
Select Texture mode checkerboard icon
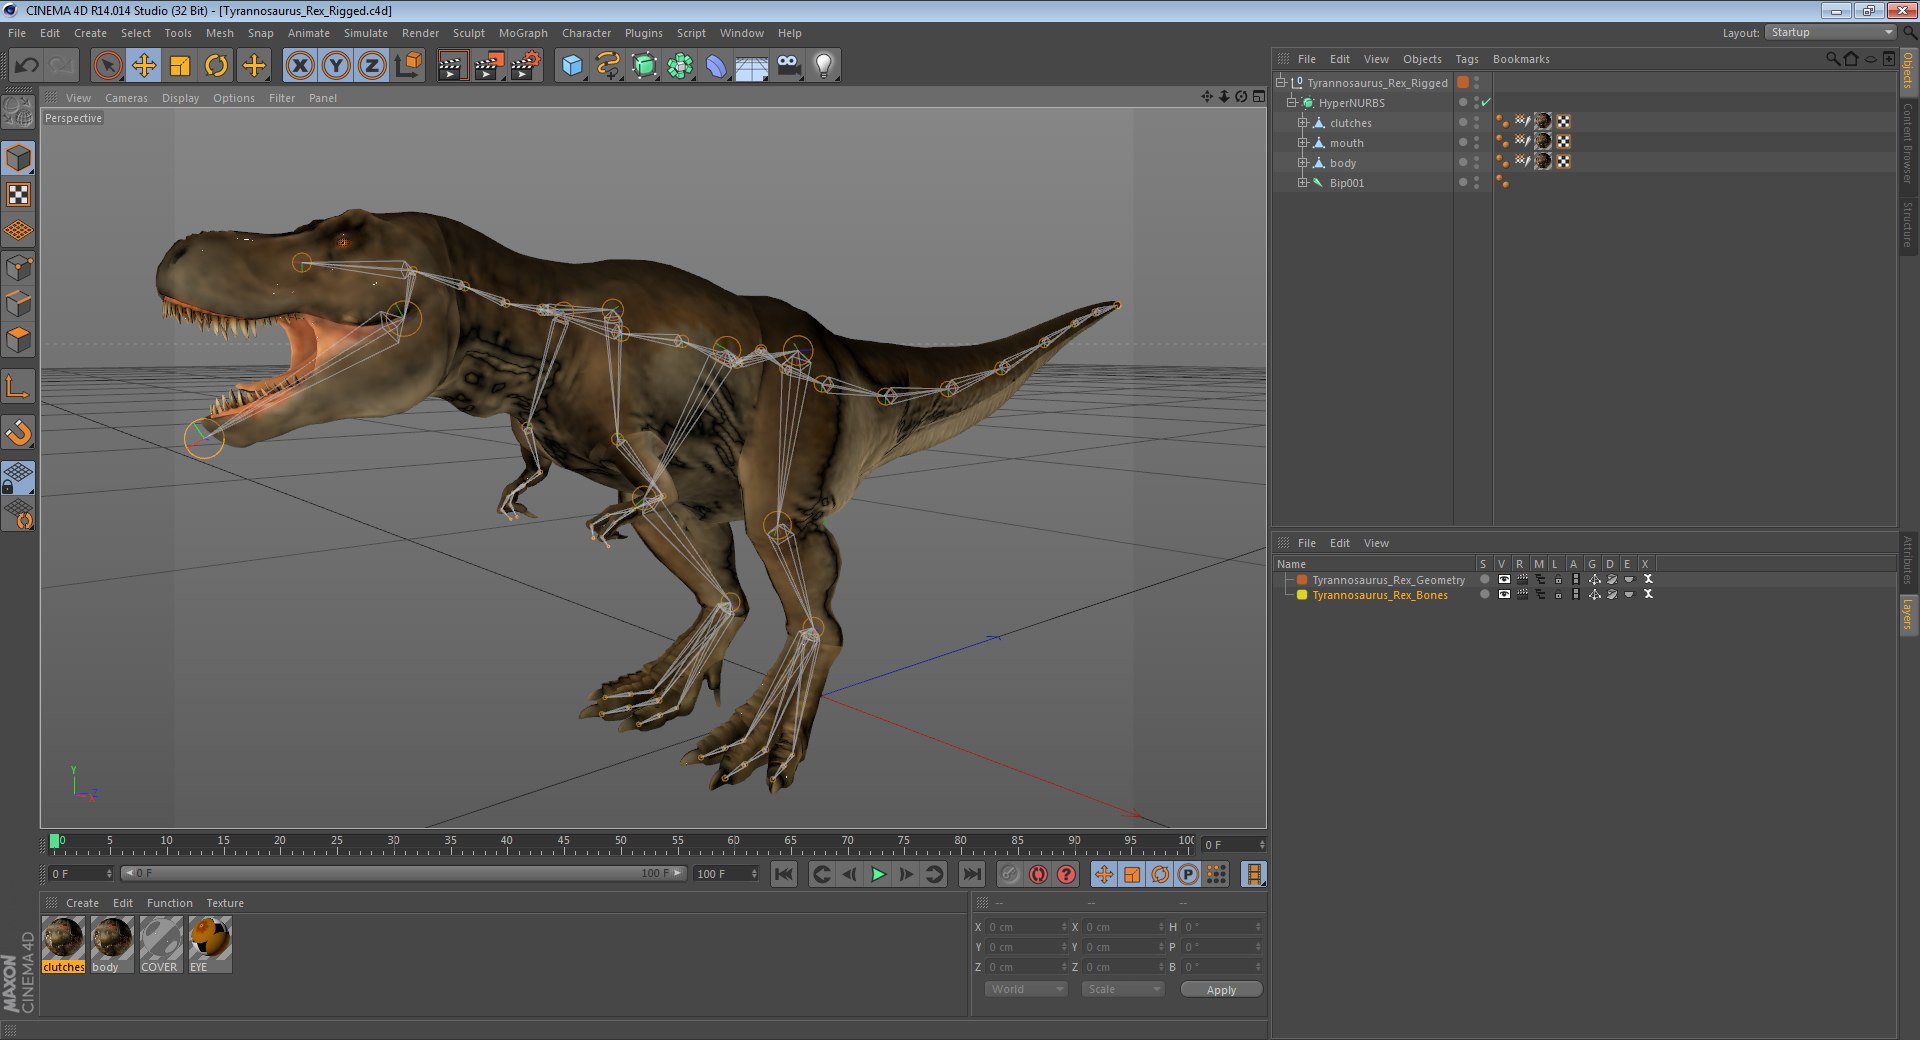click(x=18, y=194)
